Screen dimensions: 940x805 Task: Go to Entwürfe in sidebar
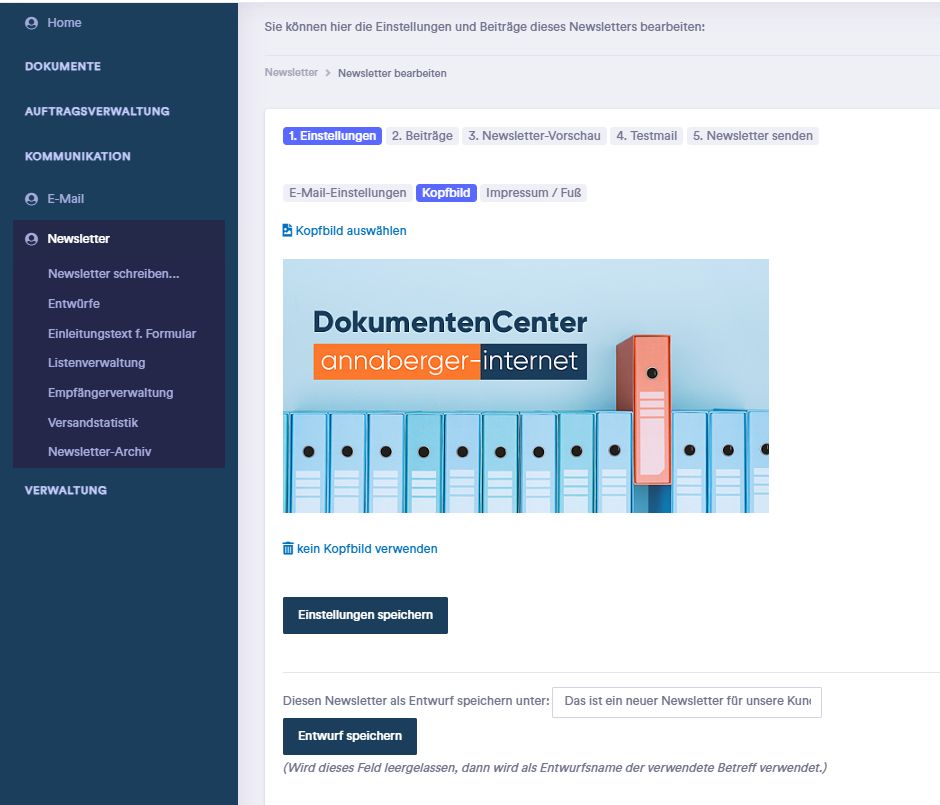tap(74, 304)
